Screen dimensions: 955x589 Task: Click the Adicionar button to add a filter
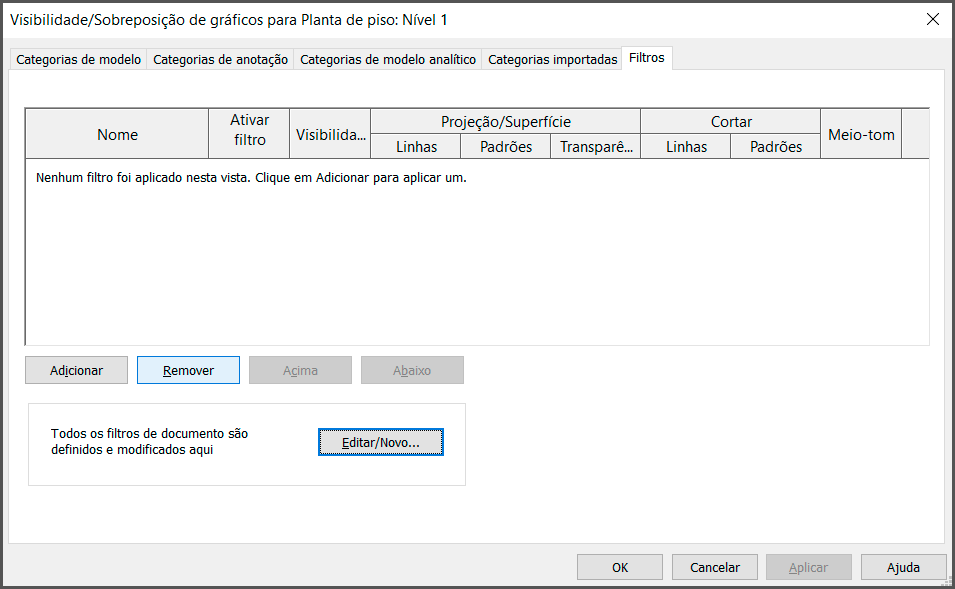click(x=77, y=370)
